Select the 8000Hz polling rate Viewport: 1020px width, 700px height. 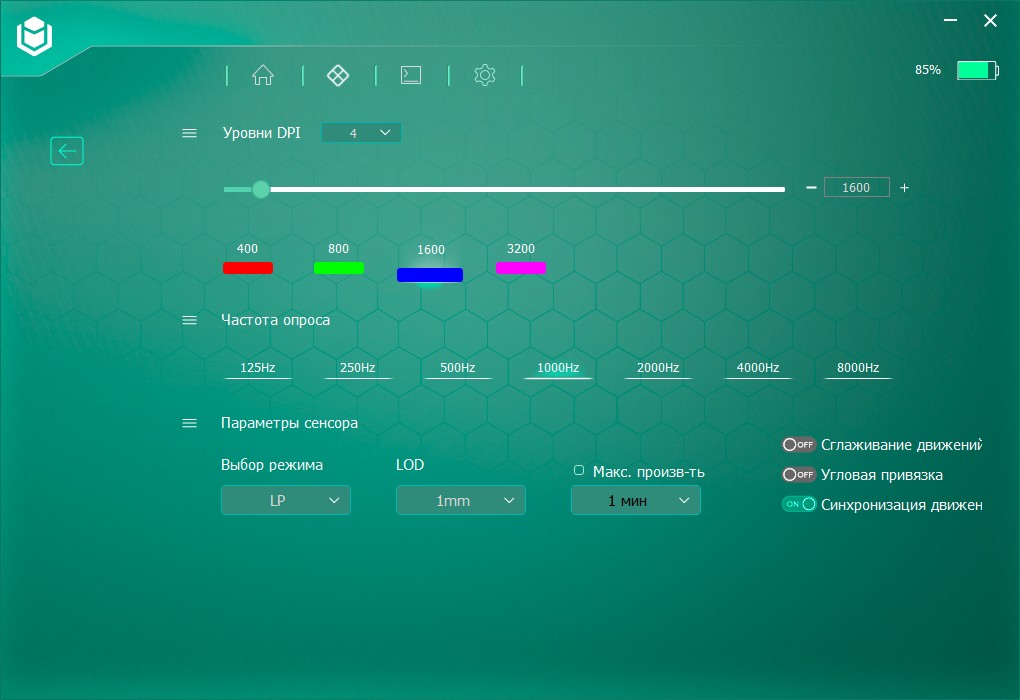(x=857, y=368)
